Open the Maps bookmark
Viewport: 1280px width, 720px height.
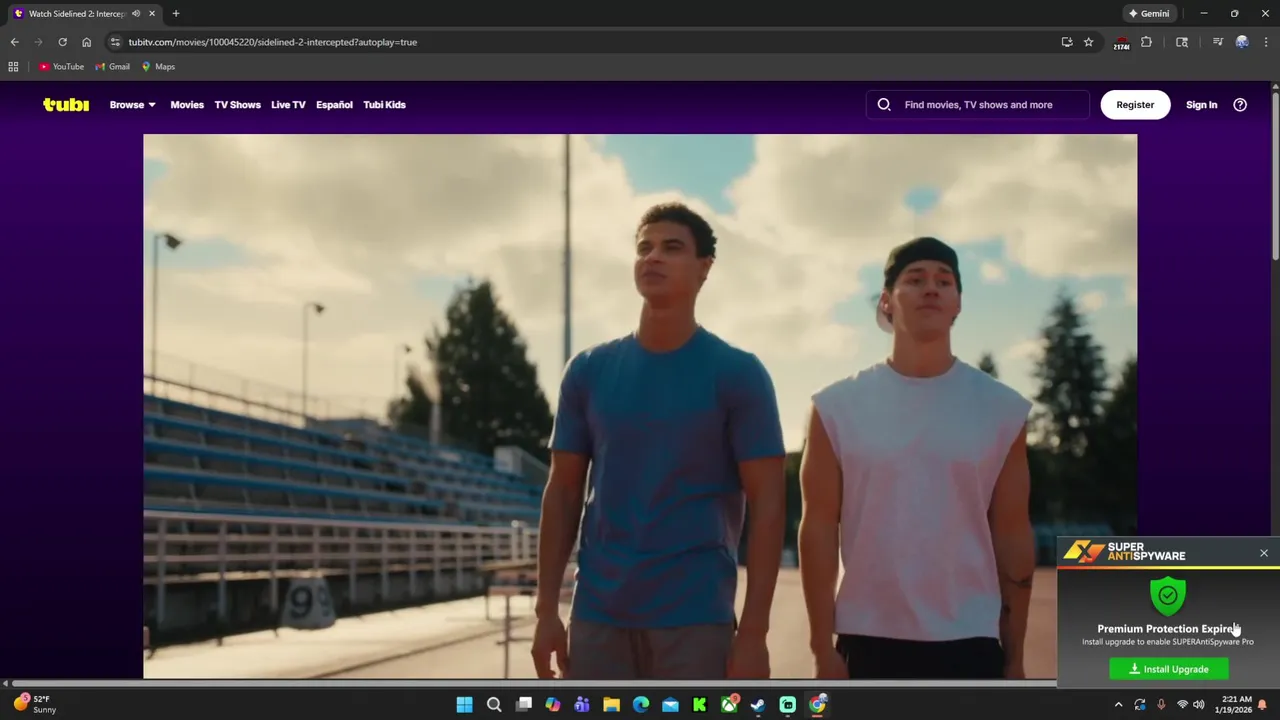click(158, 67)
